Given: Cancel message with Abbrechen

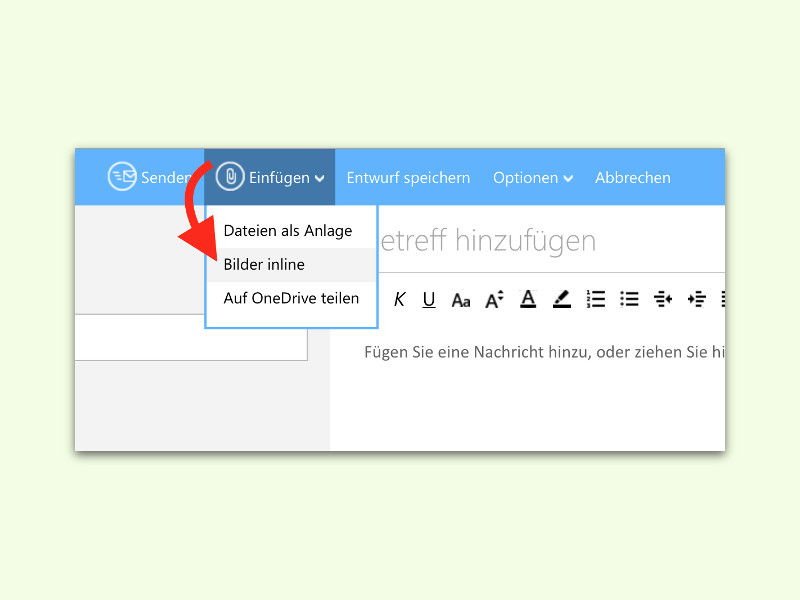Looking at the screenshot, I should point(633,178).
